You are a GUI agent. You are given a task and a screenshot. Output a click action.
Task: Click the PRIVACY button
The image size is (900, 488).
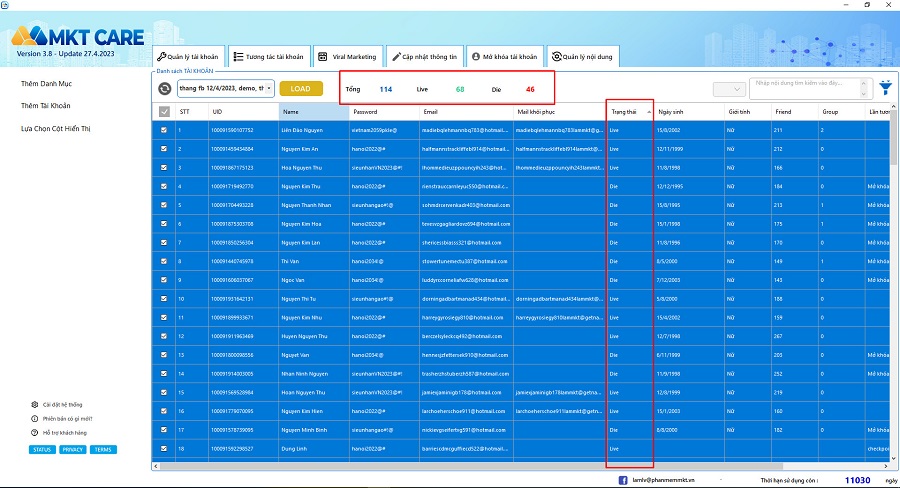[x=72, y=450]
